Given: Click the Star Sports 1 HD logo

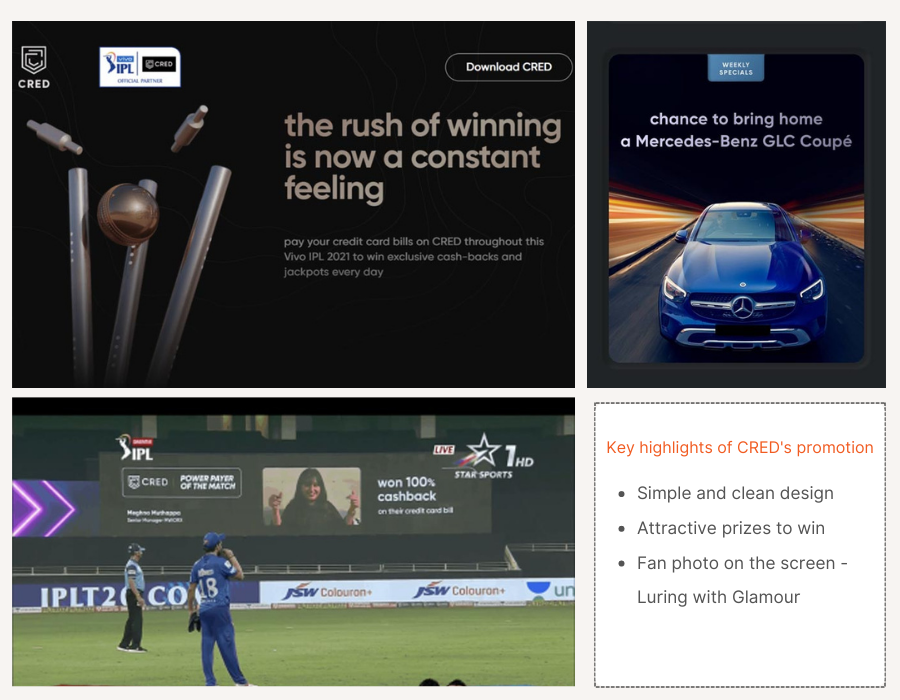Looking at the screenshot, I should [494, 457].
